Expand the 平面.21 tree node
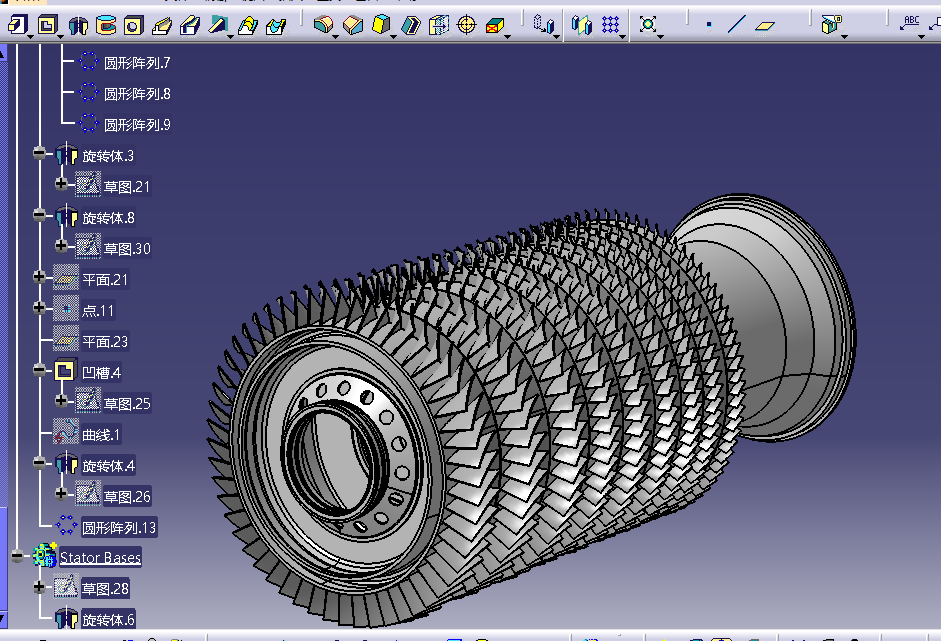The width and height of the screenshot is (941, 641). point(40,277)
